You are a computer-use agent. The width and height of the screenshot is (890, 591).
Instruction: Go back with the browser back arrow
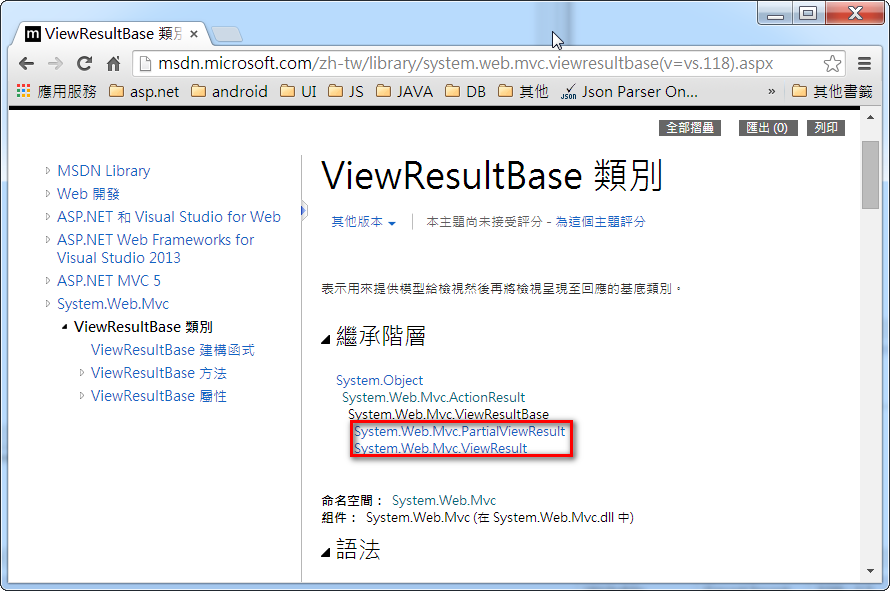(x=26, y=64)
